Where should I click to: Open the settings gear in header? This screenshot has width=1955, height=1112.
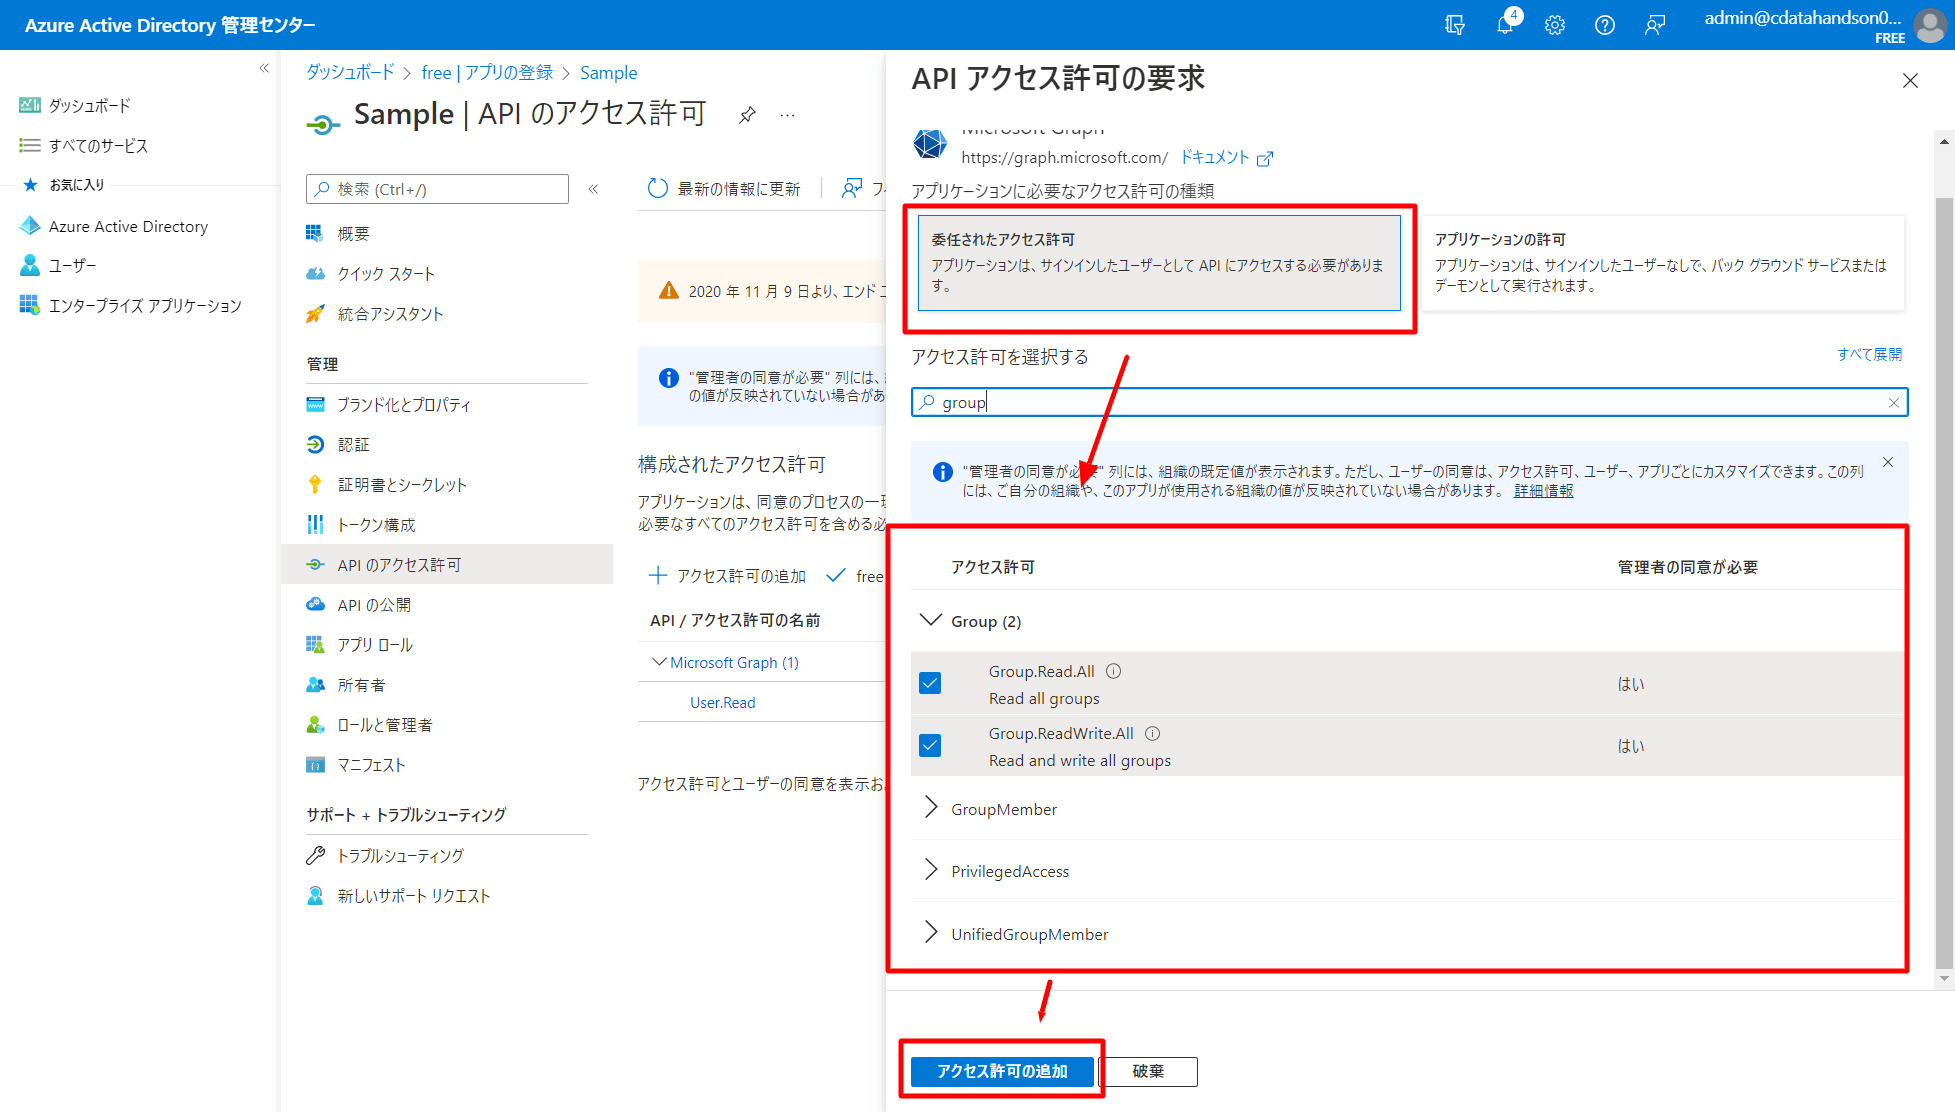click(x=1554, y=25)
